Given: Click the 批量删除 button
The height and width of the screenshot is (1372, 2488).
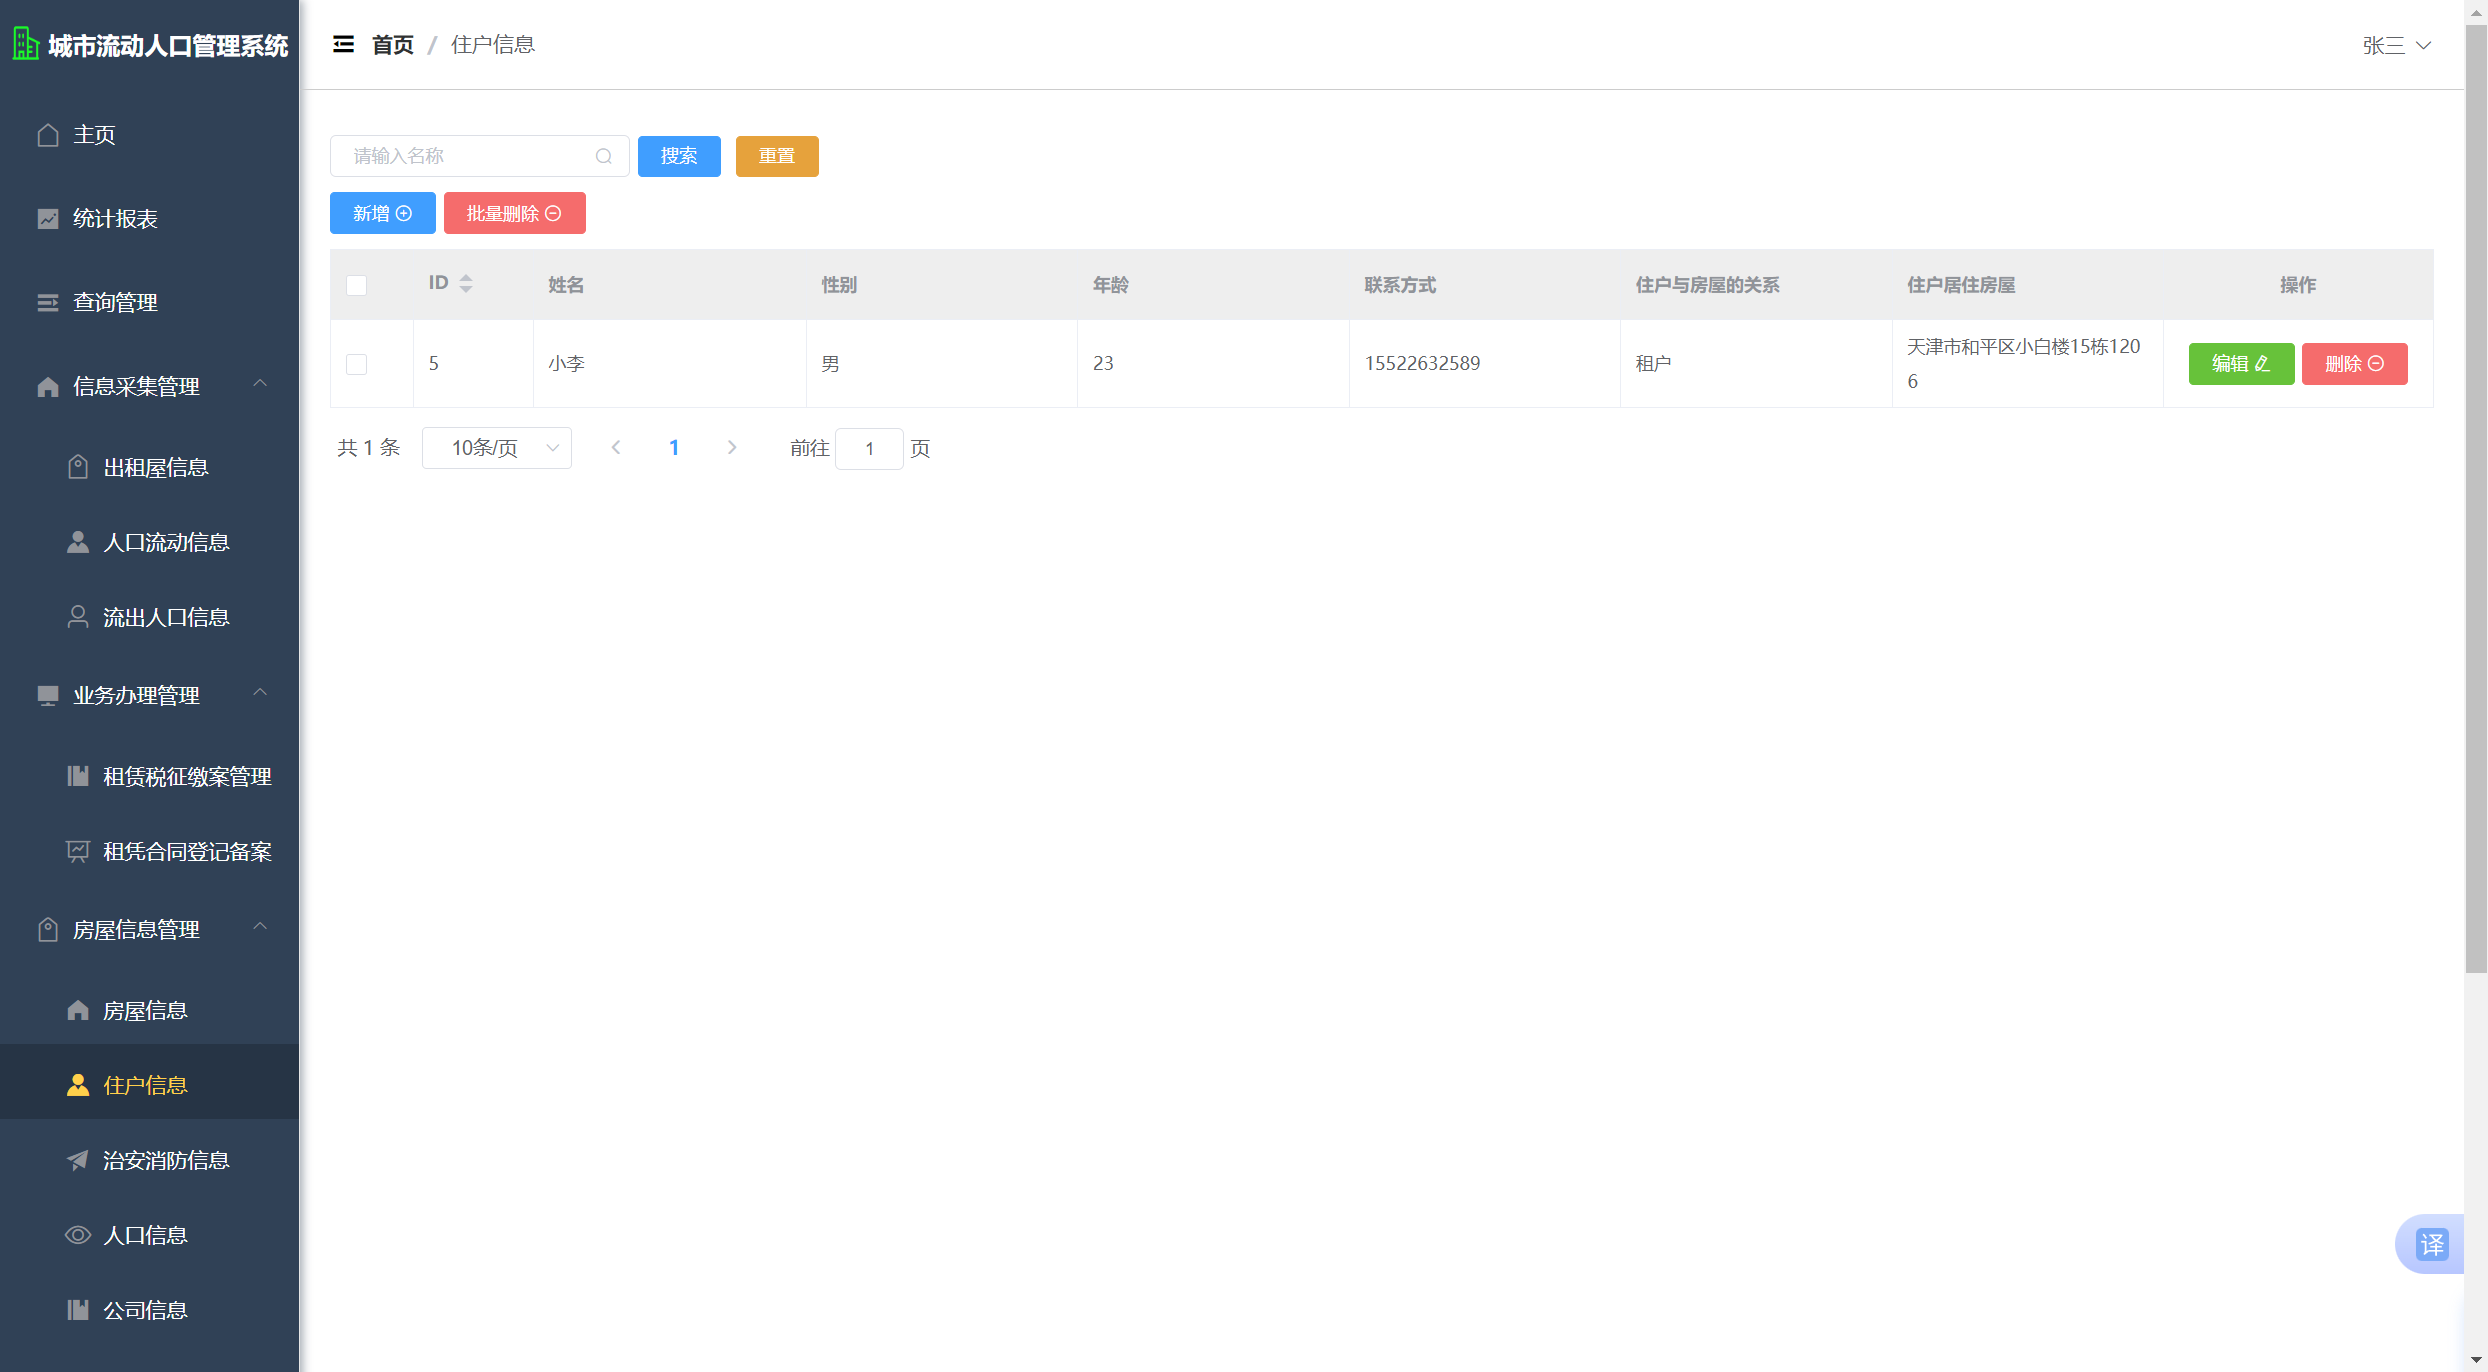Looking at the screenshot, I should pos(515,213).
